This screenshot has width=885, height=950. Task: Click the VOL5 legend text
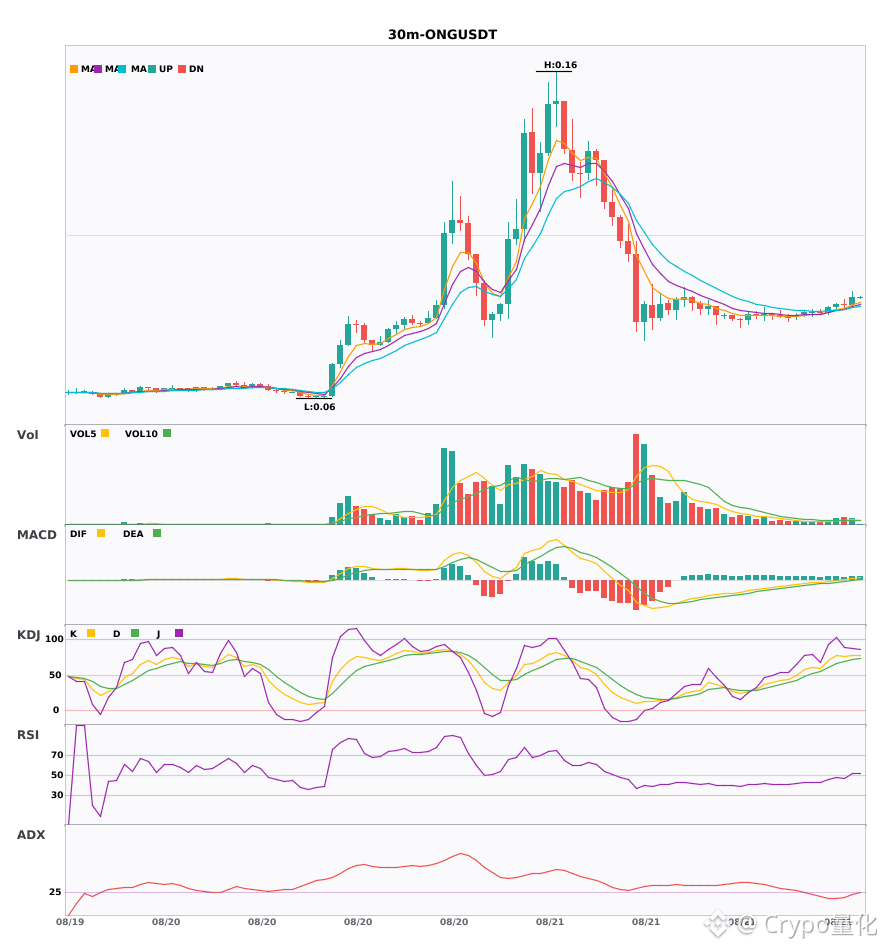pyautogui.click(x=83, y=434)
